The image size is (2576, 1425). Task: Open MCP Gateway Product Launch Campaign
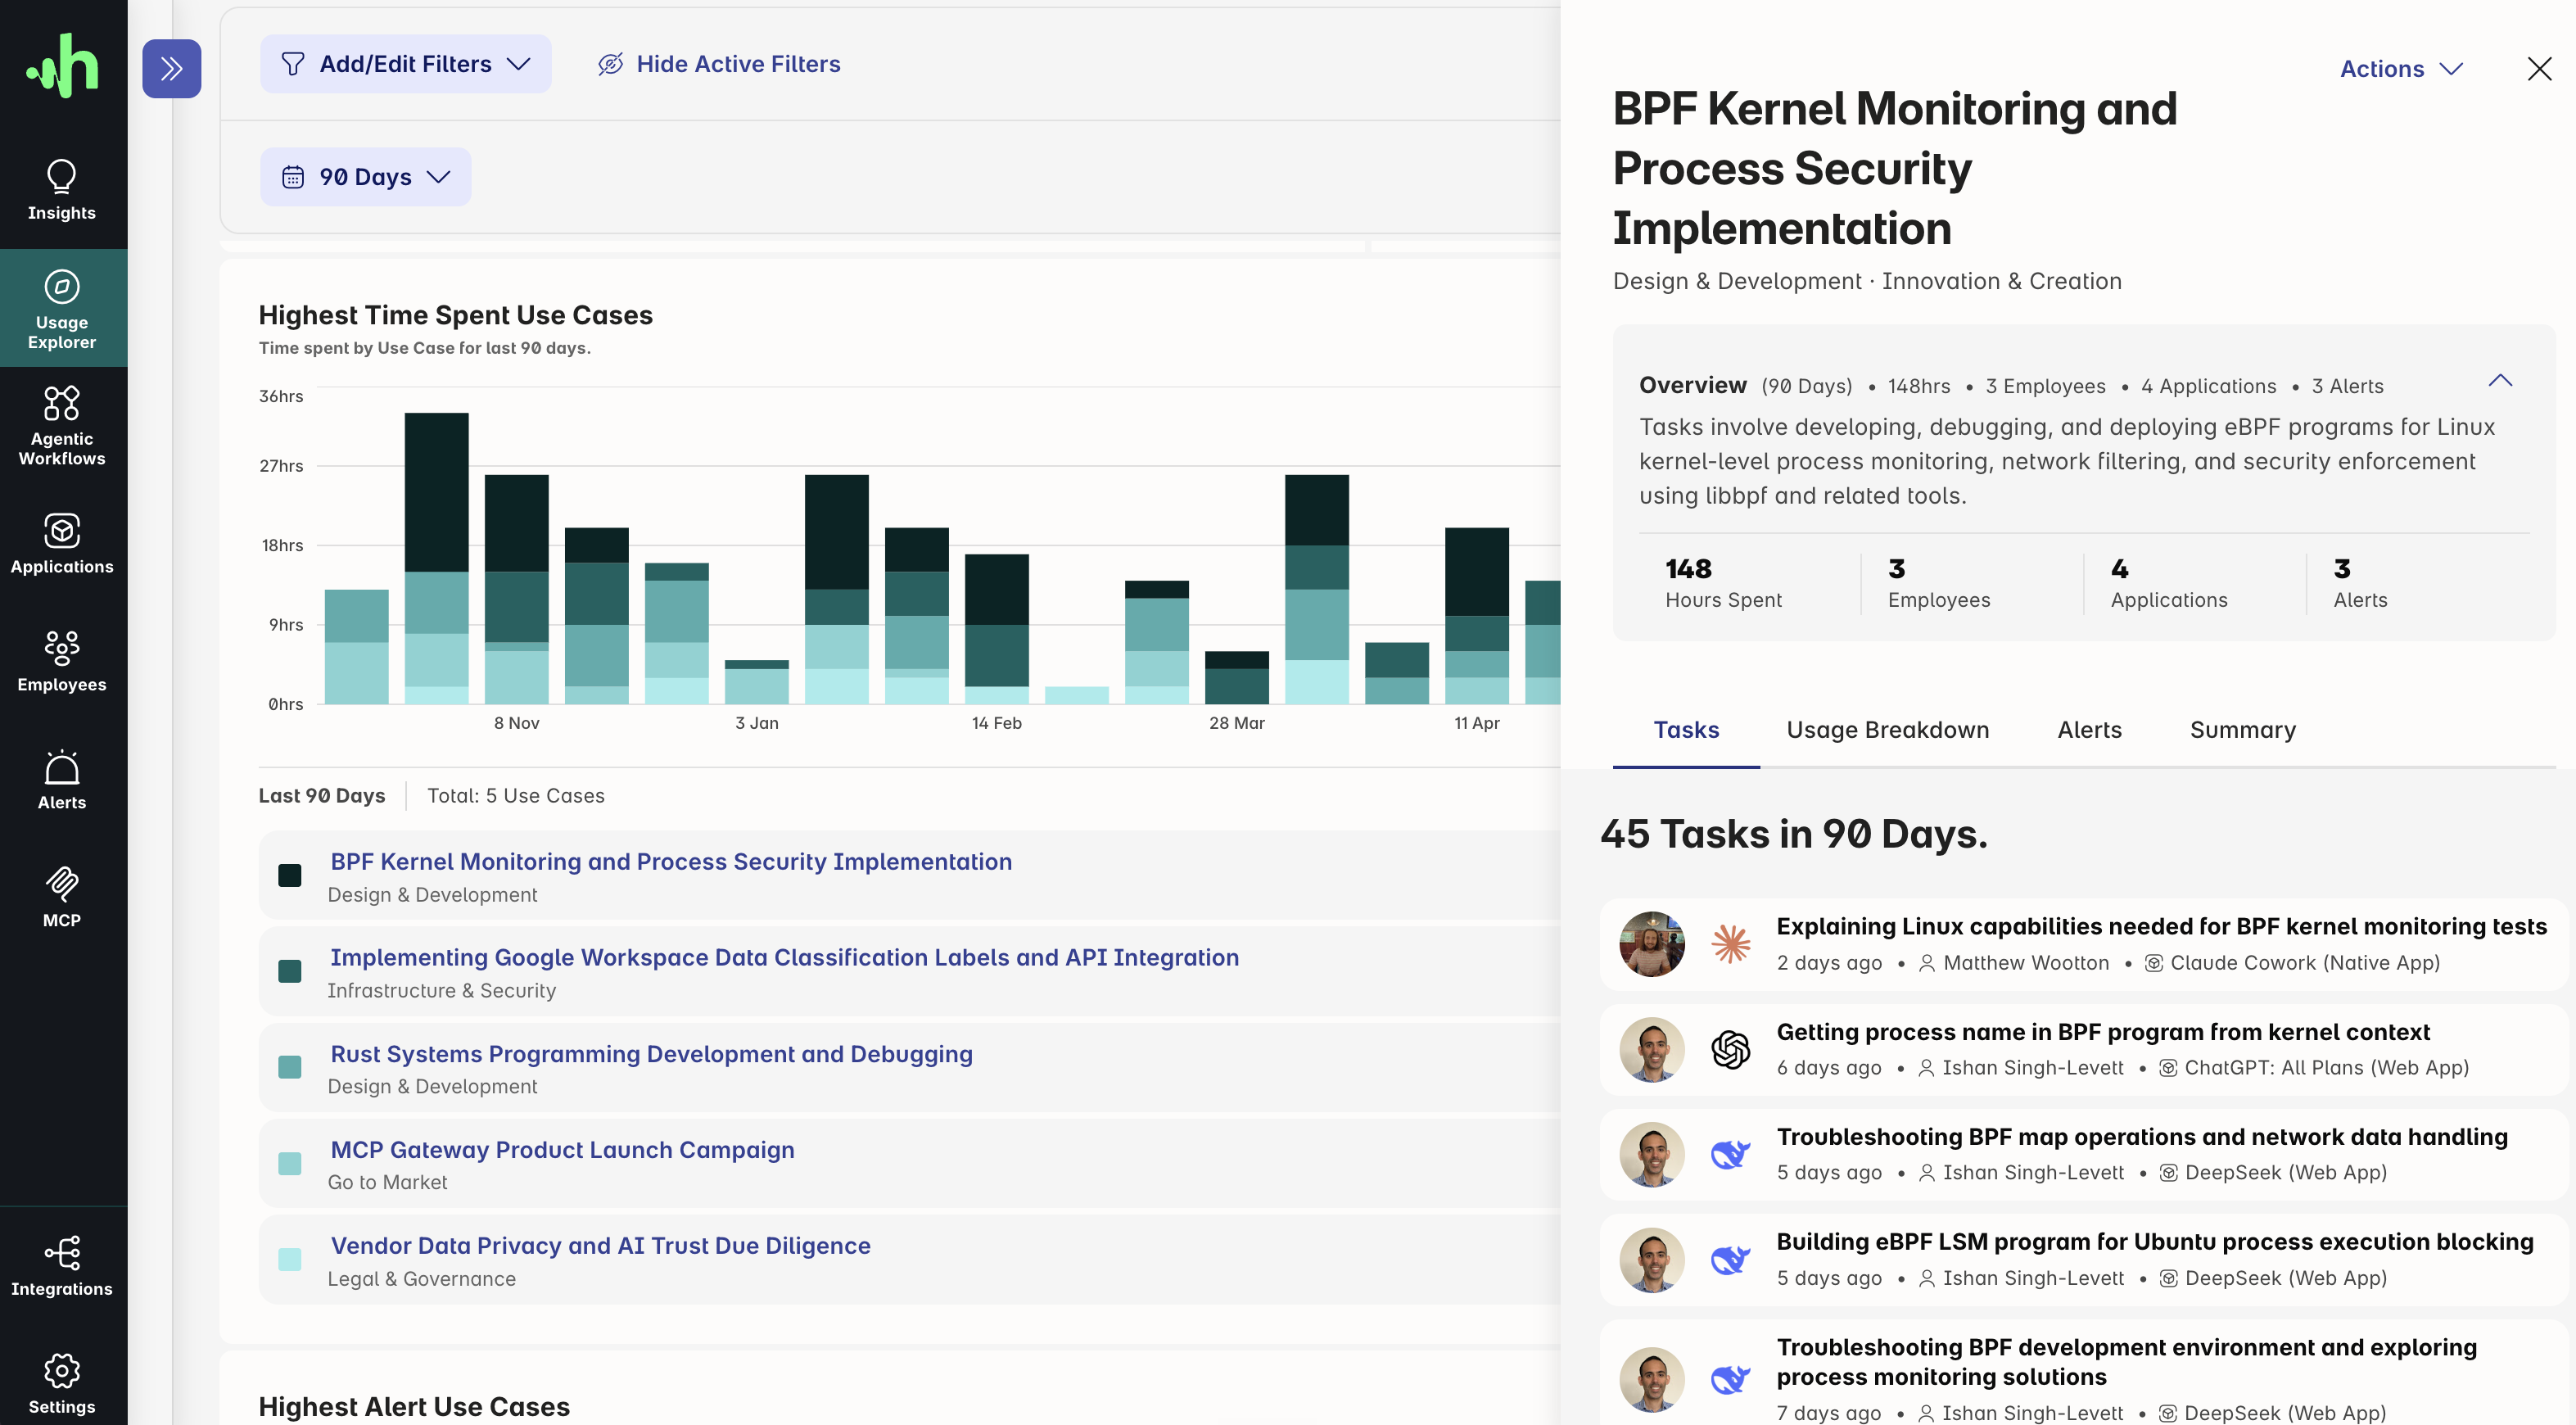point(562,1149)
